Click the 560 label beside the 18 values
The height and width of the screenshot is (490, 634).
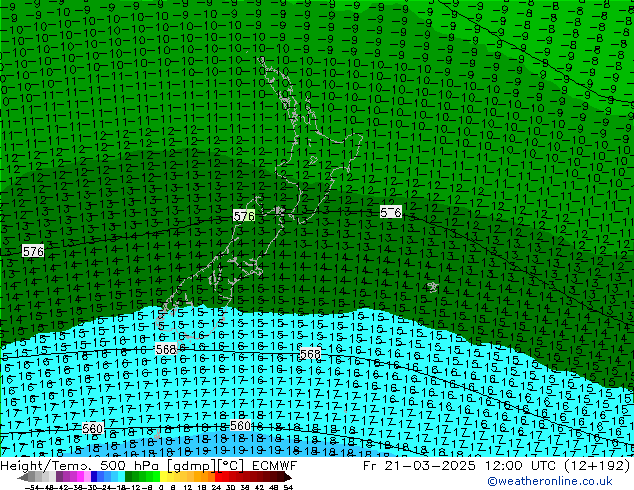coord(240,425)
